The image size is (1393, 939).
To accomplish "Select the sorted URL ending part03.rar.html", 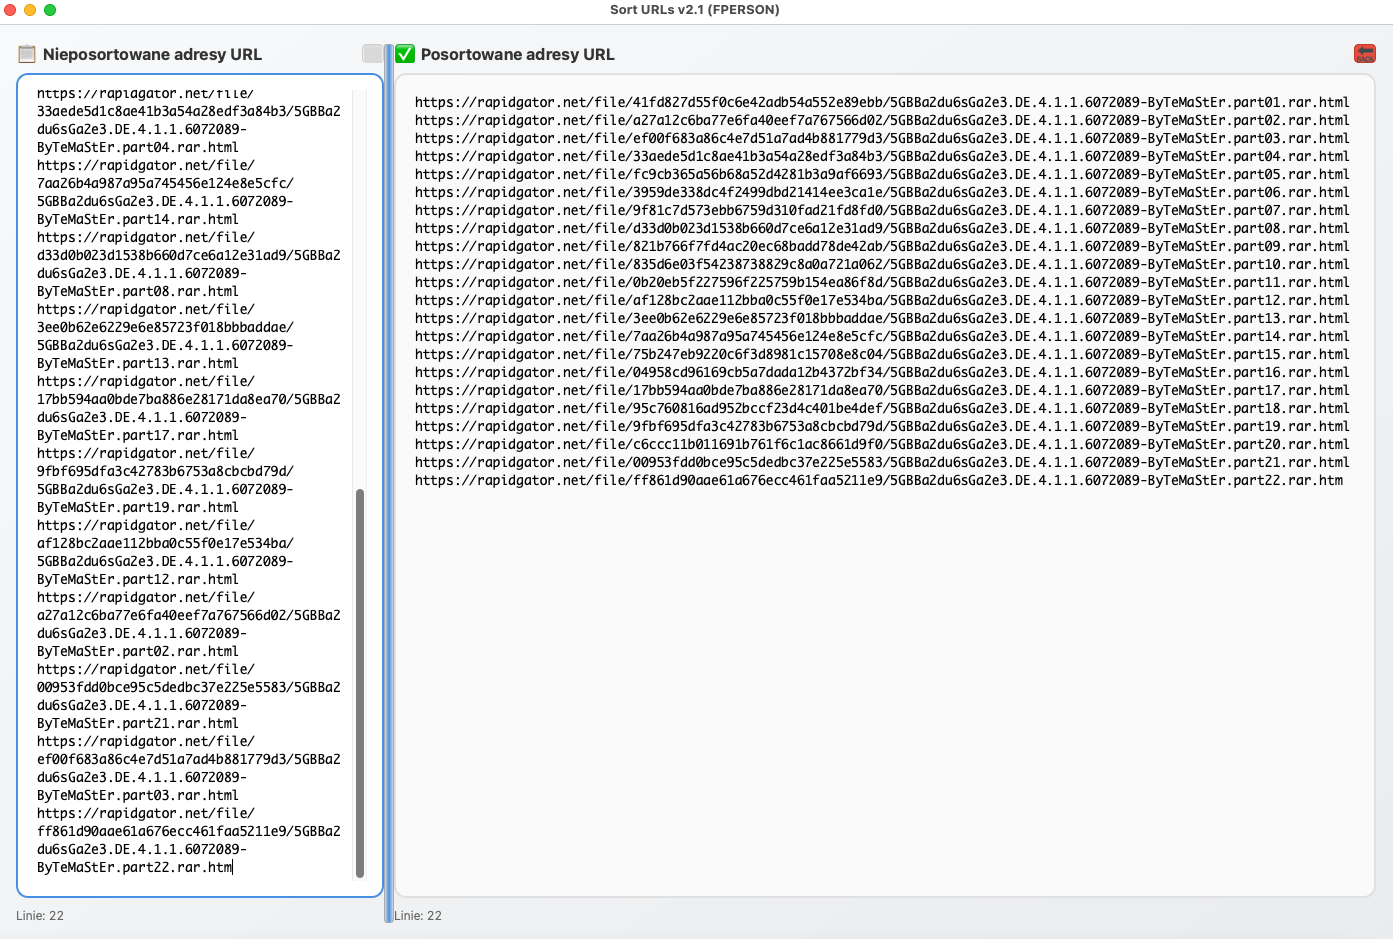I will [882, 138].
